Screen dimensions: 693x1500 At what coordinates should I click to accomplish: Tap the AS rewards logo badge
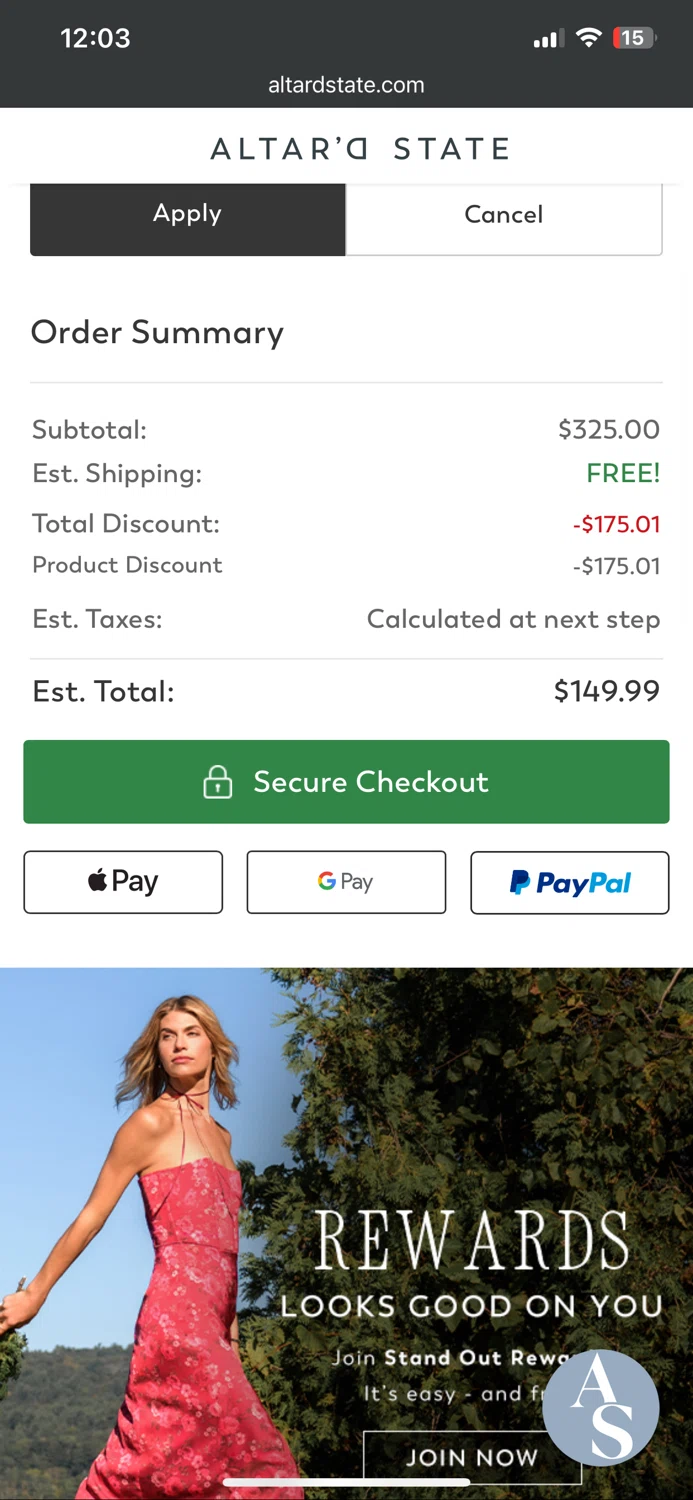click(x=601, y=1407)
